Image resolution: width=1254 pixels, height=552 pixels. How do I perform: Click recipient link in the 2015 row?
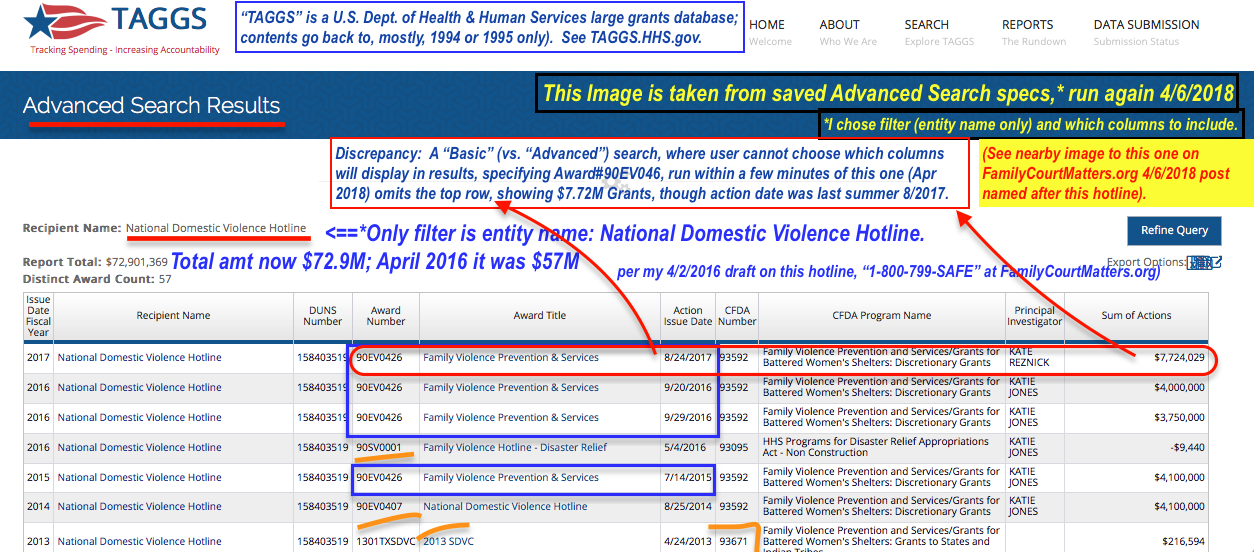click(x=139, y=478)
